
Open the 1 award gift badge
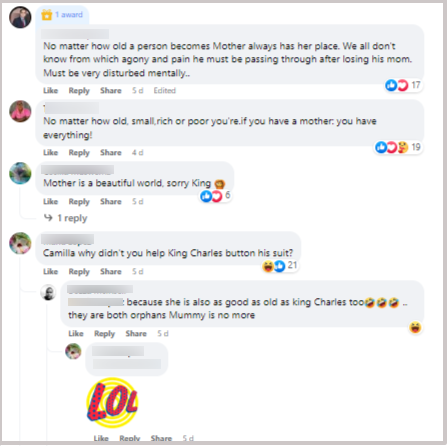[62, 15]
